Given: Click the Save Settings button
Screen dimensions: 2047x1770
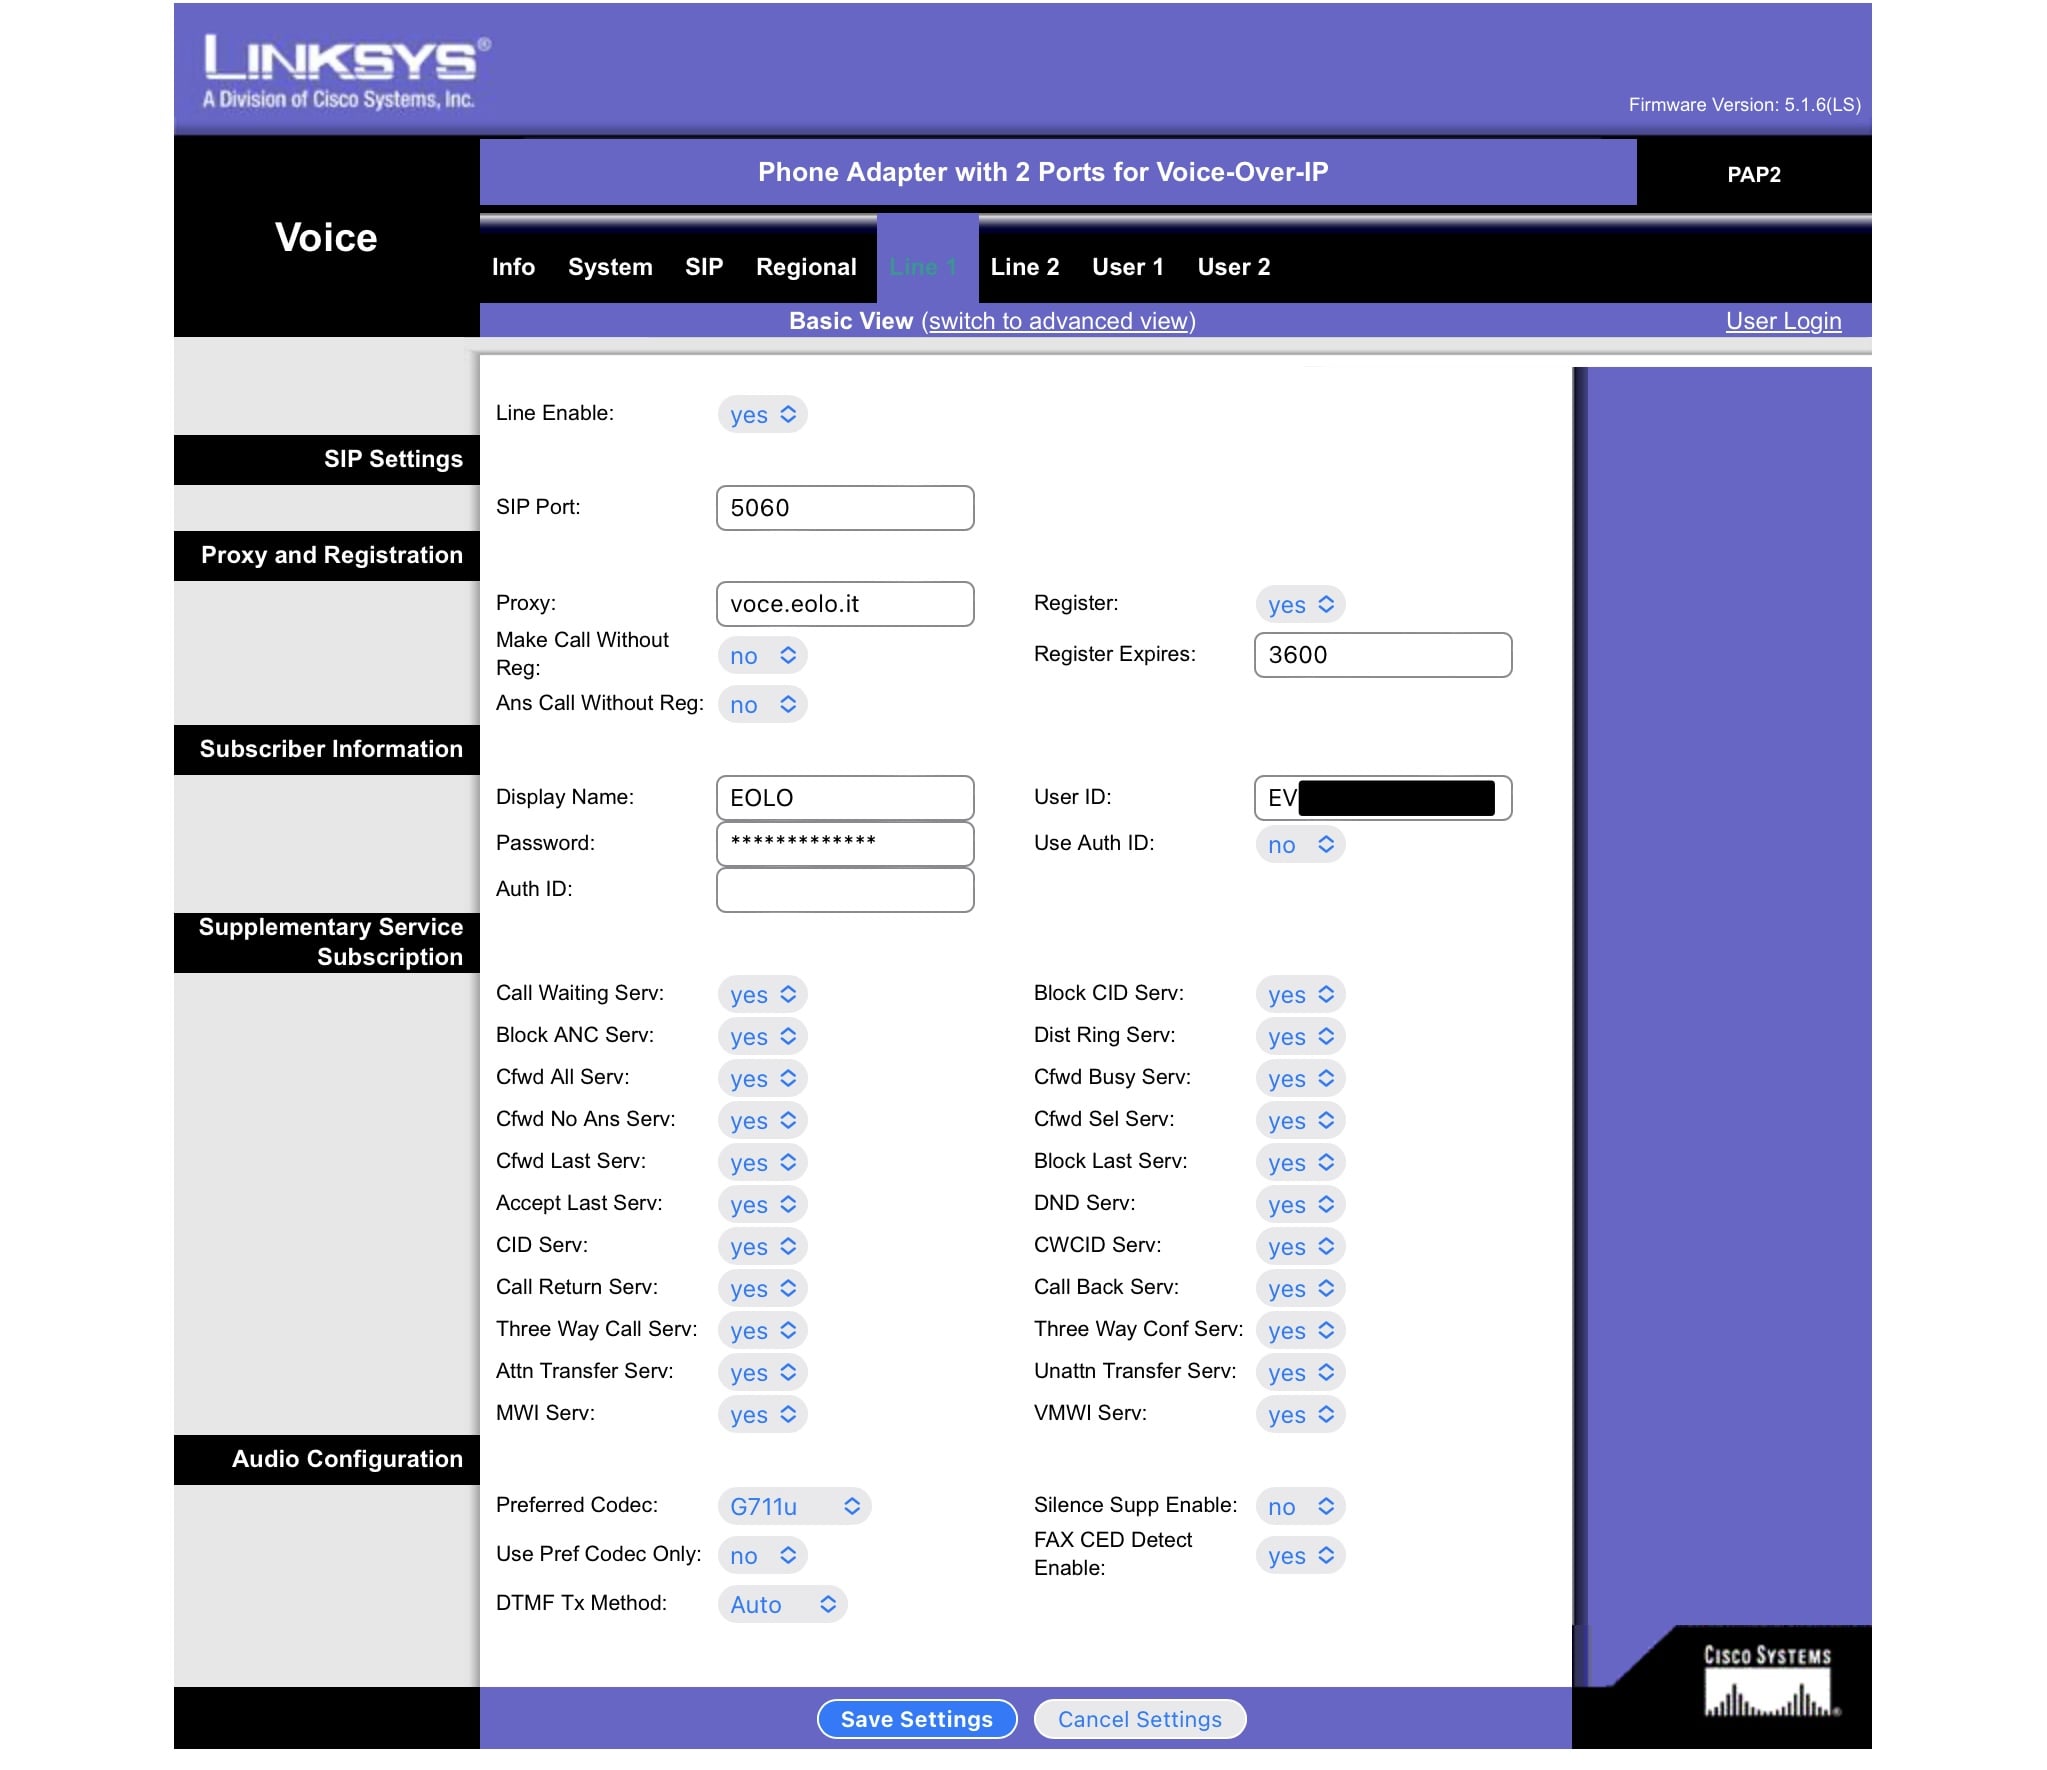Looking at the screenshot, I should pyautogui.click(x=916, y=1719).
